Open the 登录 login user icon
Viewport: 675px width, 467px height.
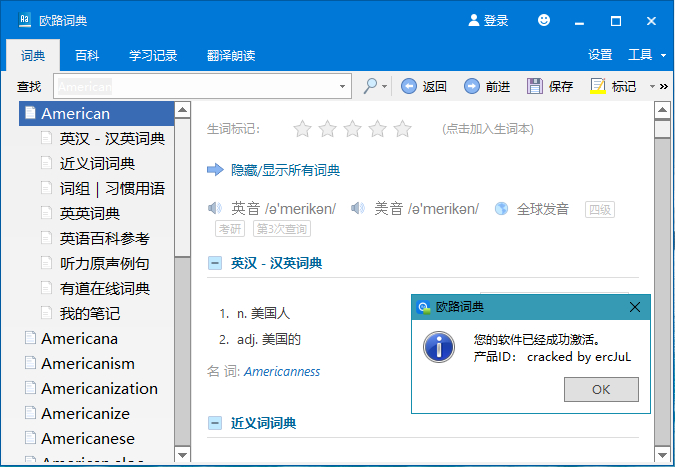(474, 20)
